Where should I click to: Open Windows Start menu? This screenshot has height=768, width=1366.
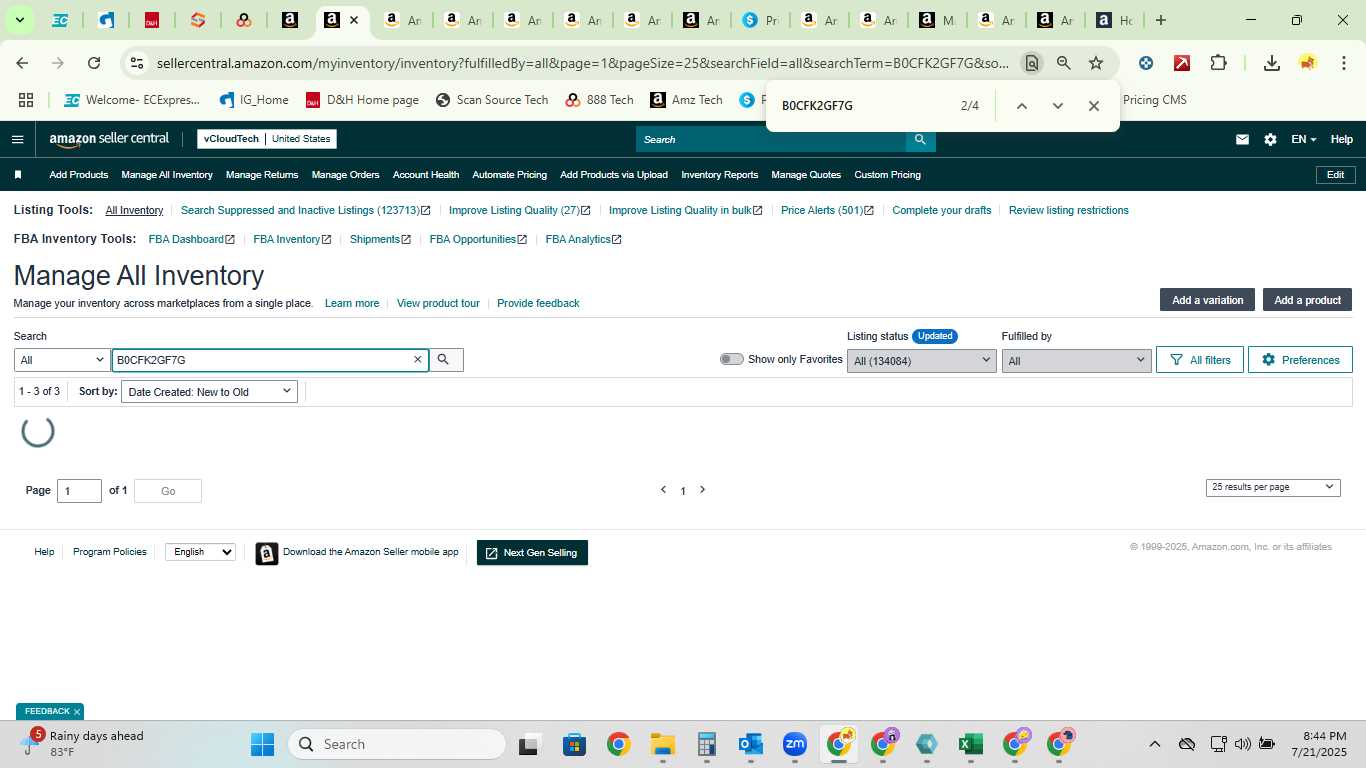pos(262,744)
